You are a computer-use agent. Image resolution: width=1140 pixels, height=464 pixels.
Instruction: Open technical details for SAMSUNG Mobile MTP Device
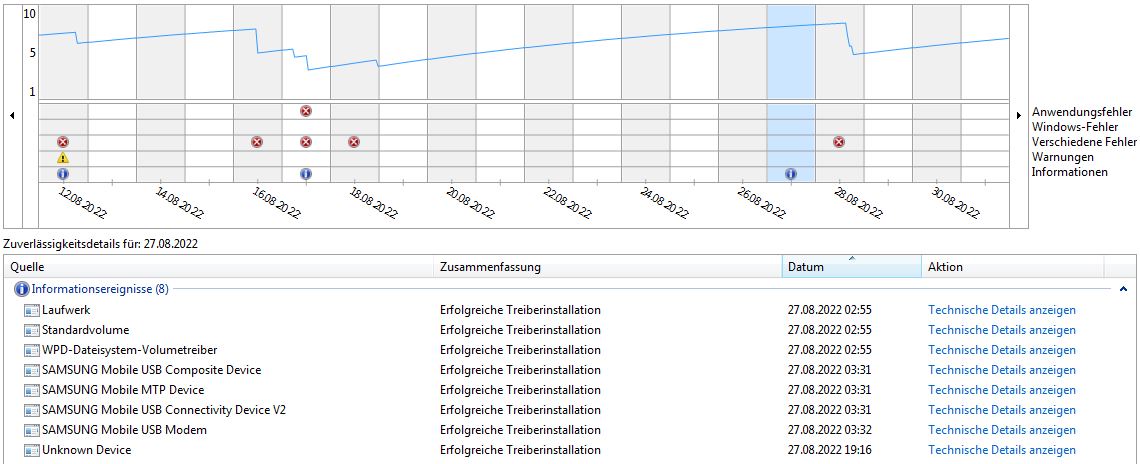pyautogui.click(x=1002, y=390)
